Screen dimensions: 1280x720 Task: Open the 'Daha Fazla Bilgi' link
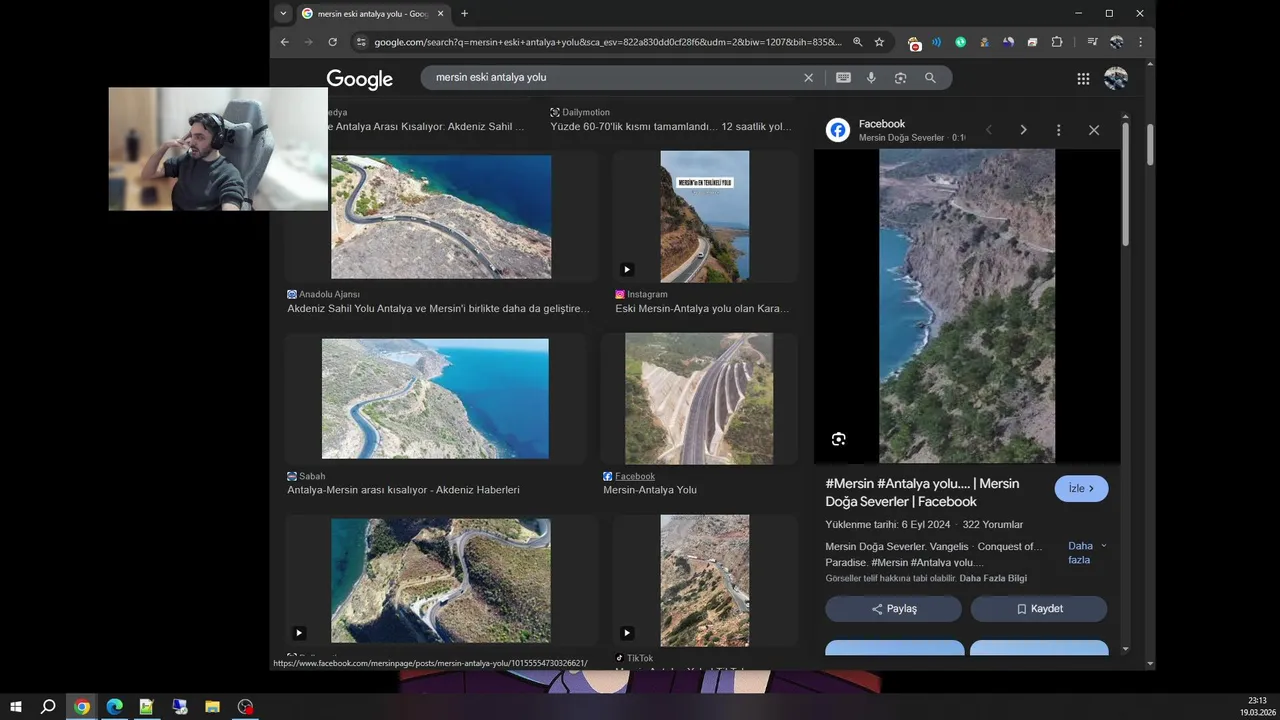(993, 579)
